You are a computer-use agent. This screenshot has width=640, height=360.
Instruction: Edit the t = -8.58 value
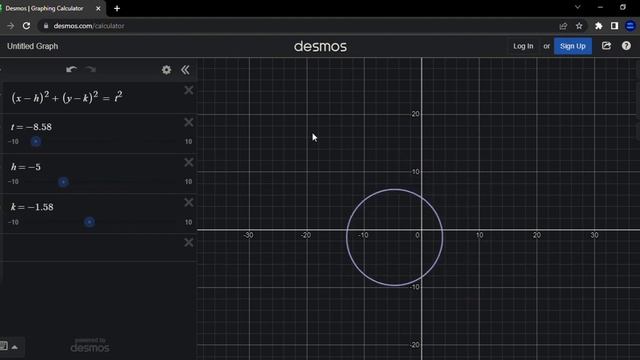(x=31, y=127)
